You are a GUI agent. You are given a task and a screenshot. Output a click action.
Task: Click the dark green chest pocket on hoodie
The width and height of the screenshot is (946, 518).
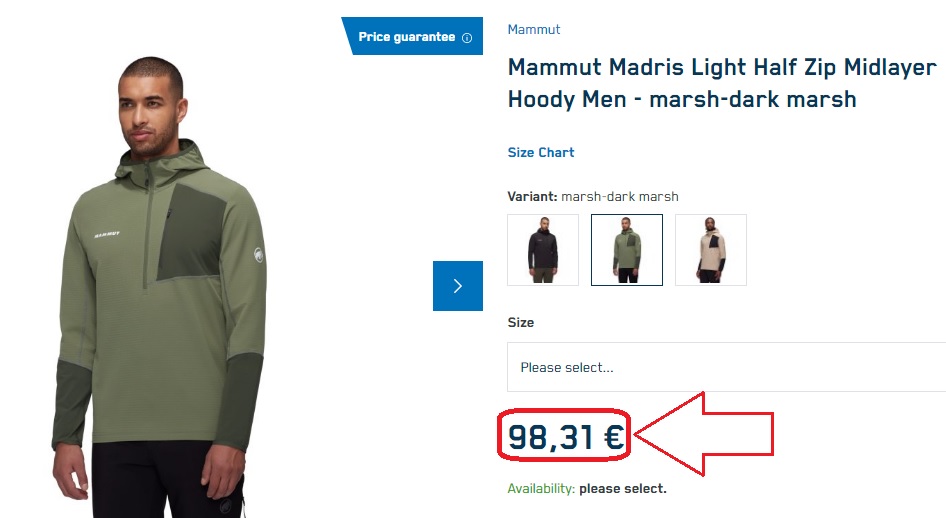pyautogui.click(x=192, y=235)
